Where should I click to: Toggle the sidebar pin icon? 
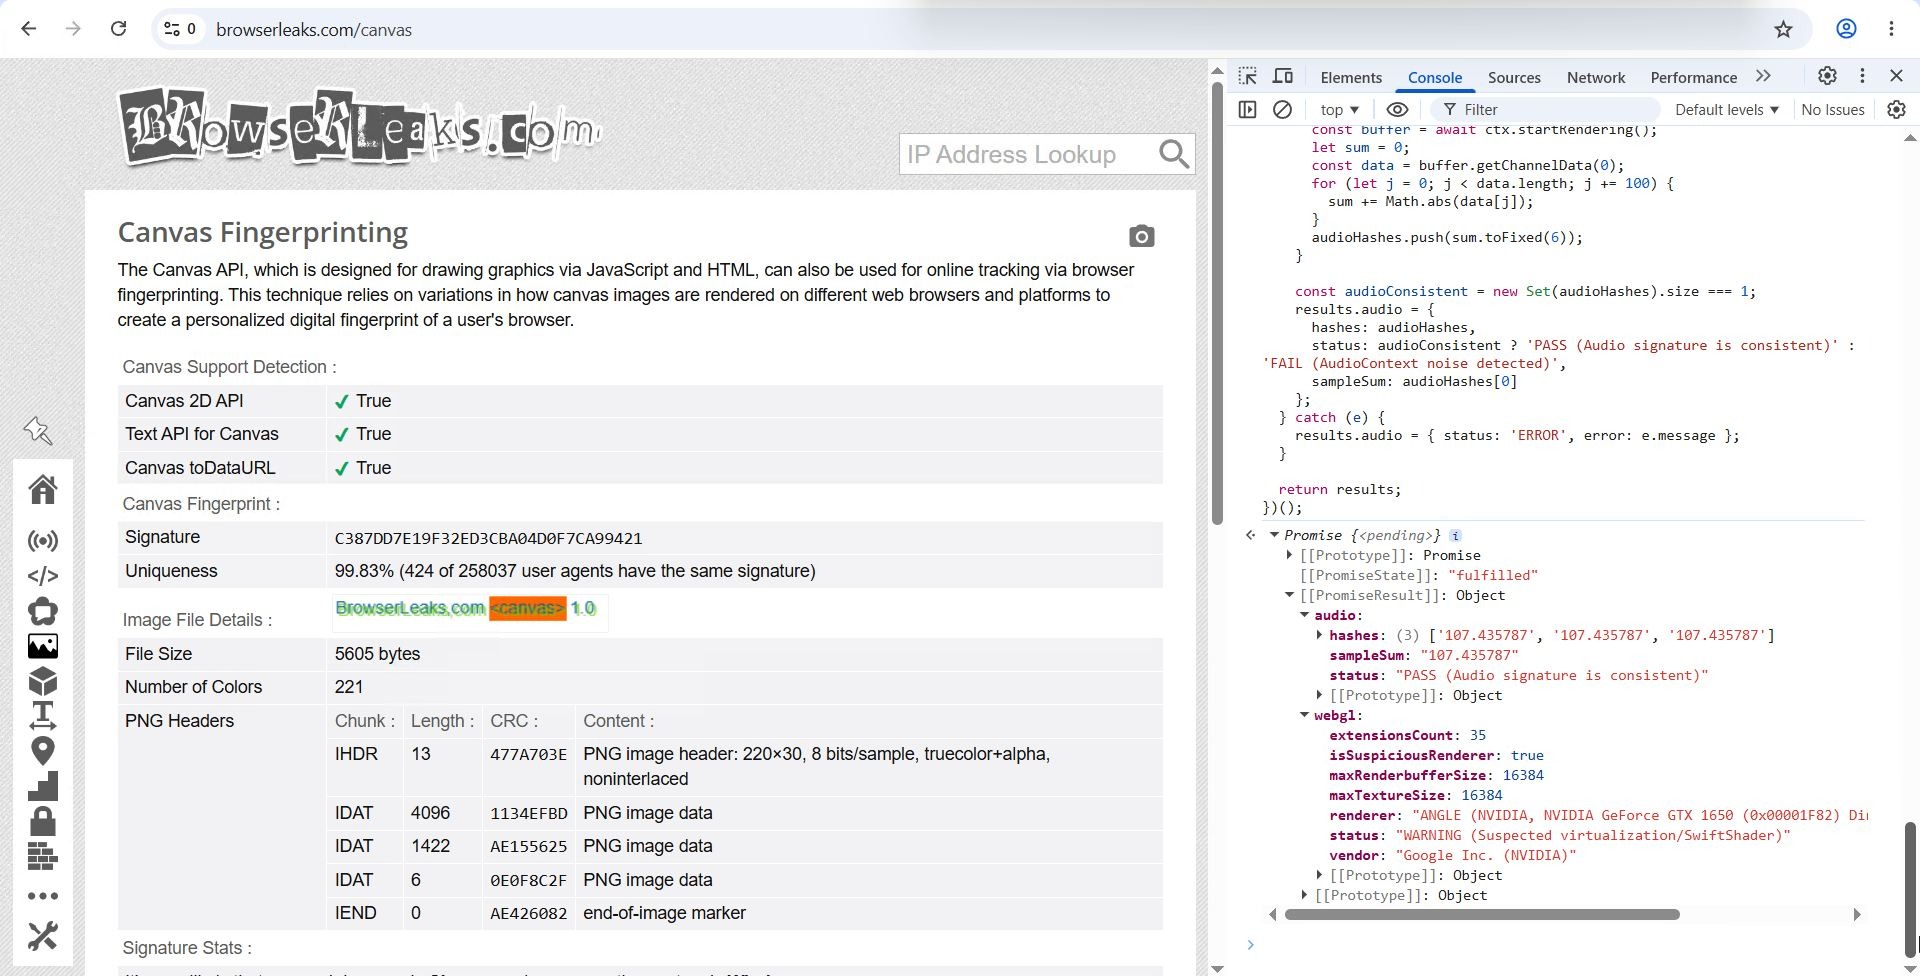pos(38,431)
